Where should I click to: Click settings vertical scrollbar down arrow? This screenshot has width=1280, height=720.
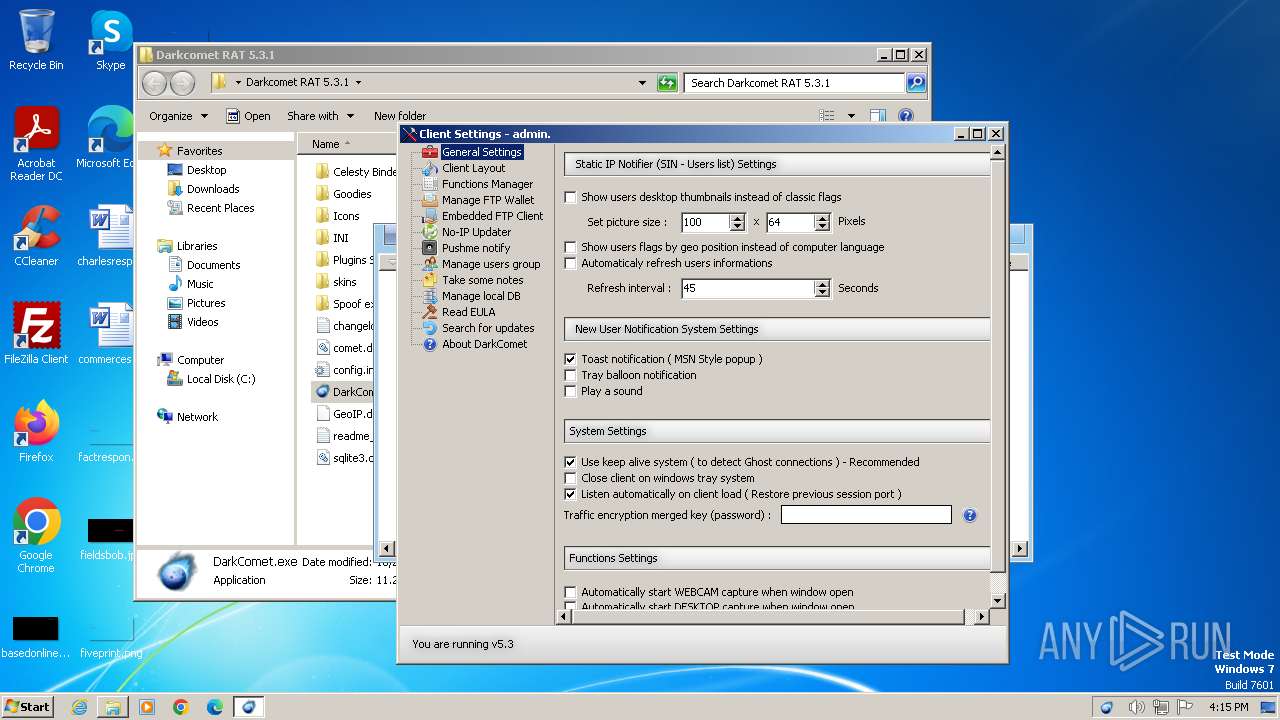pos(997,600)
